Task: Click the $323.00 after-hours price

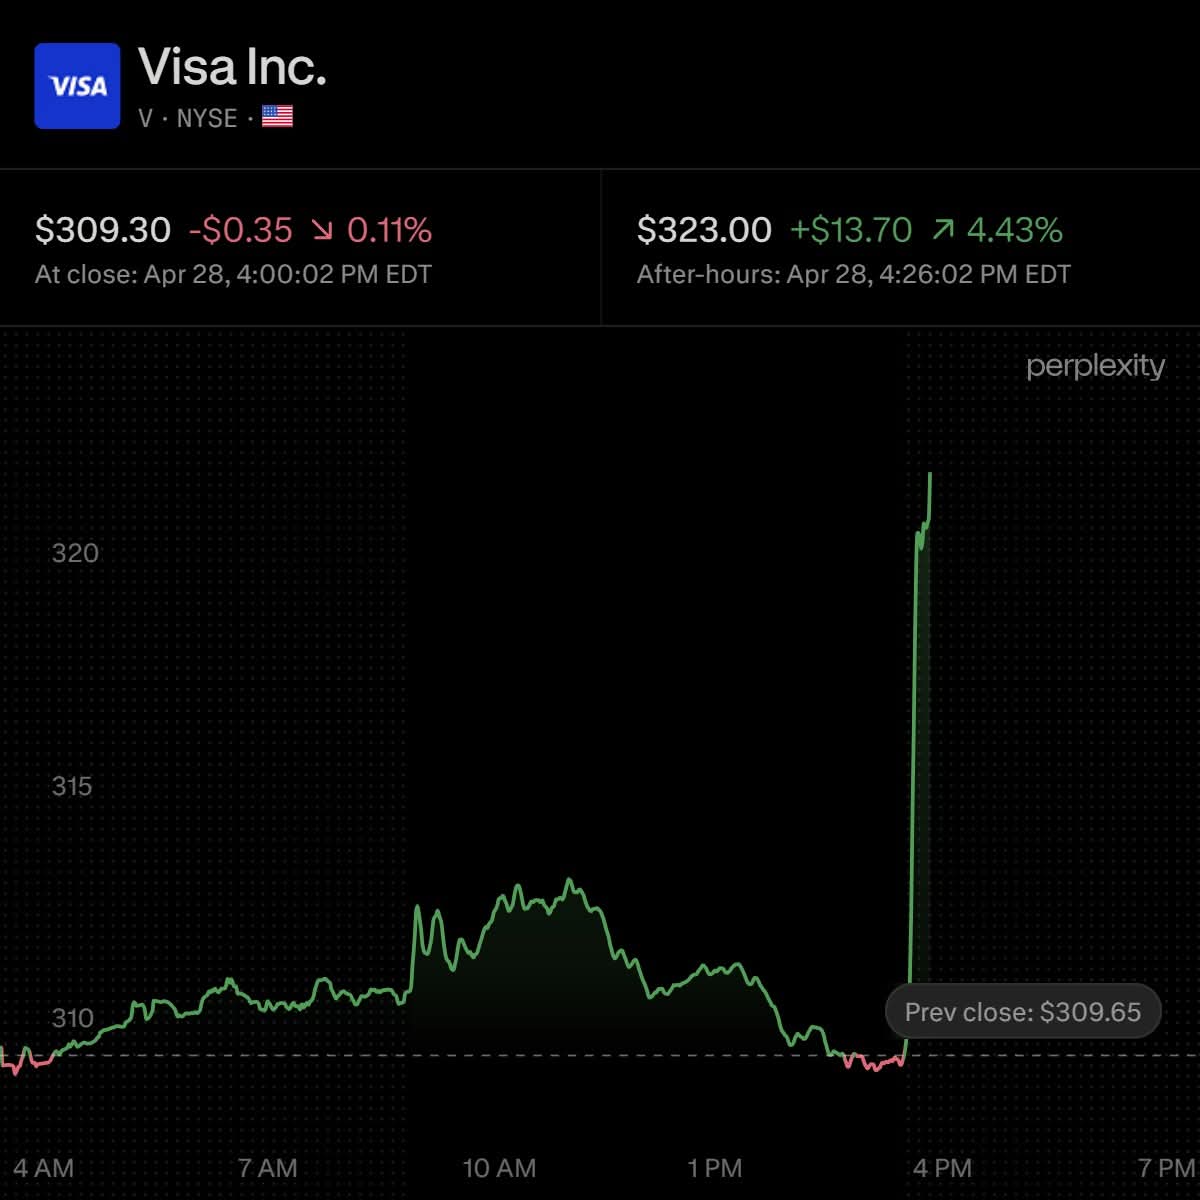Action: (704, 231)
